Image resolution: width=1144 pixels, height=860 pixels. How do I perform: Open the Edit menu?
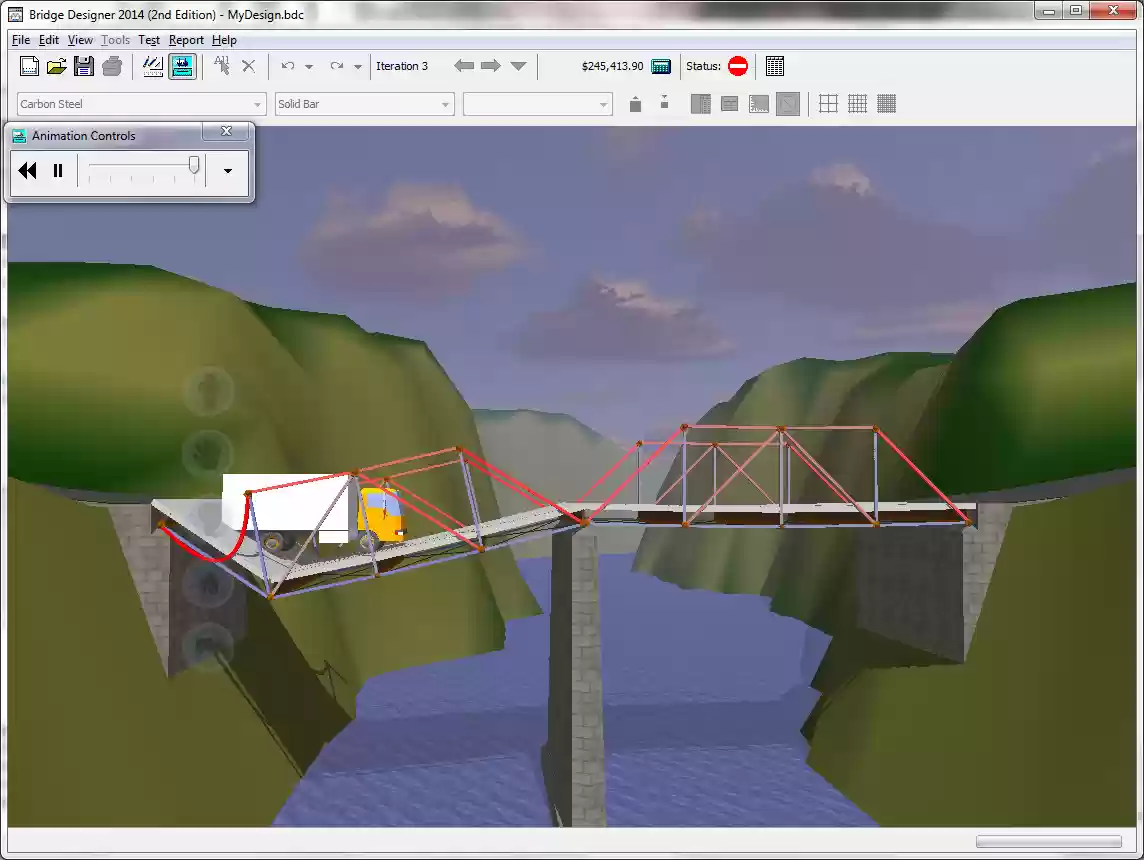tap(49, 40)
